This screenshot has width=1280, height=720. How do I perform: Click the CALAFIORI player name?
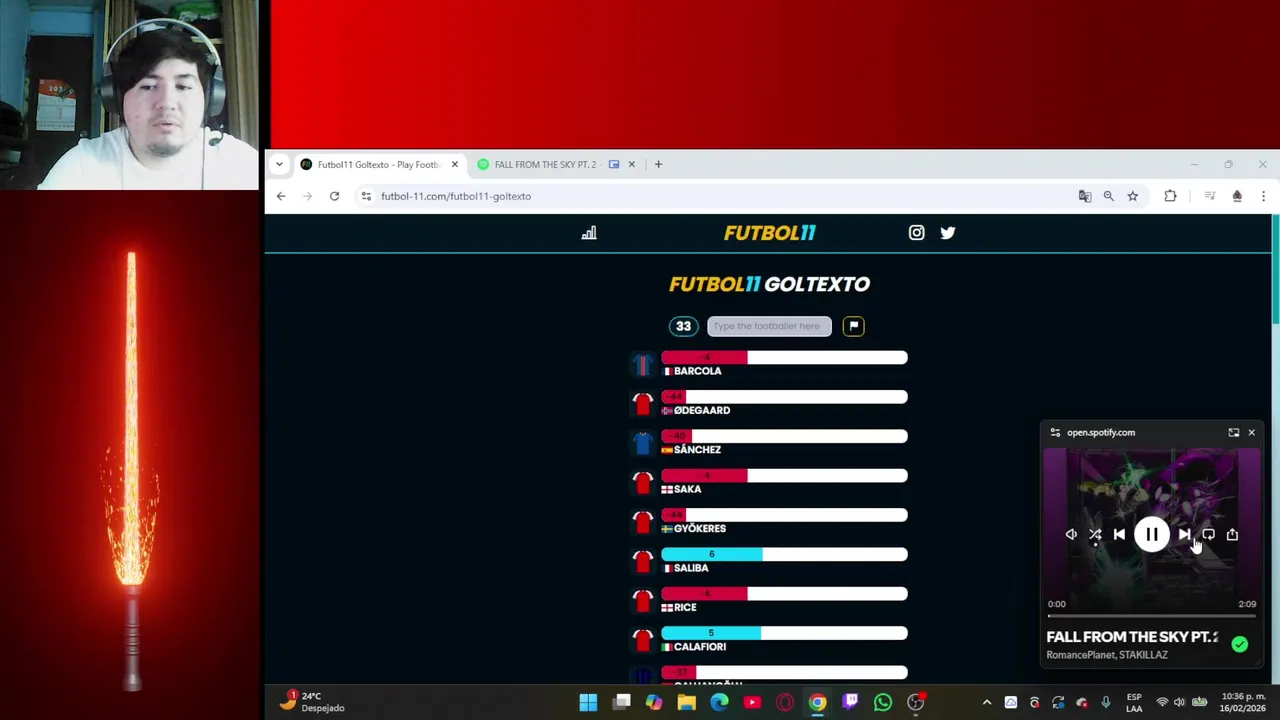coord(700,647)
